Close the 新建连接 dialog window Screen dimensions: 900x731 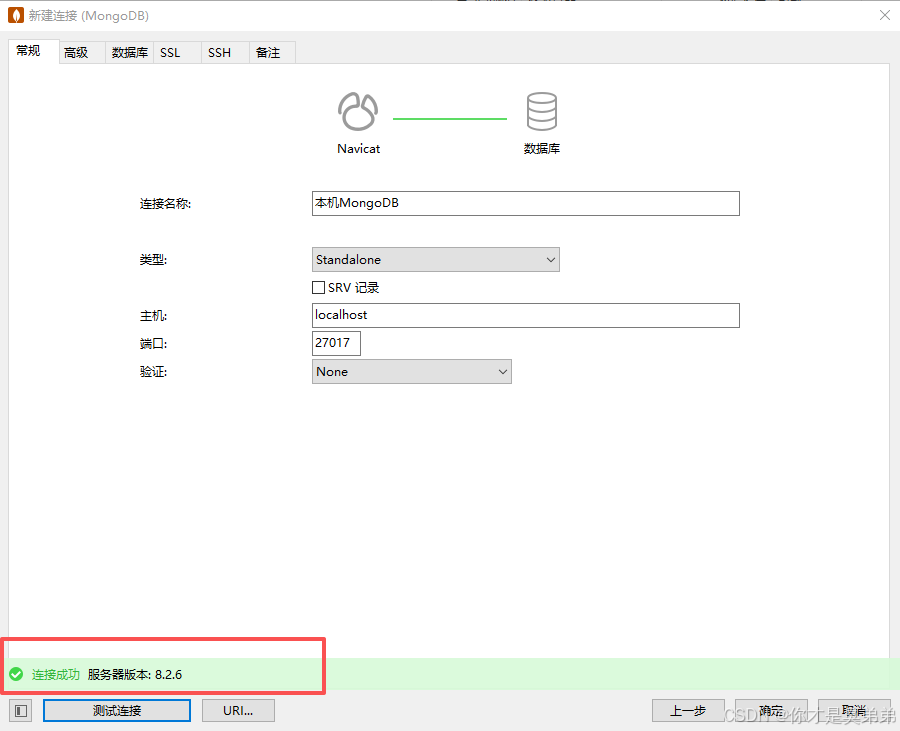pyautogui.click(x=885, y=15)
